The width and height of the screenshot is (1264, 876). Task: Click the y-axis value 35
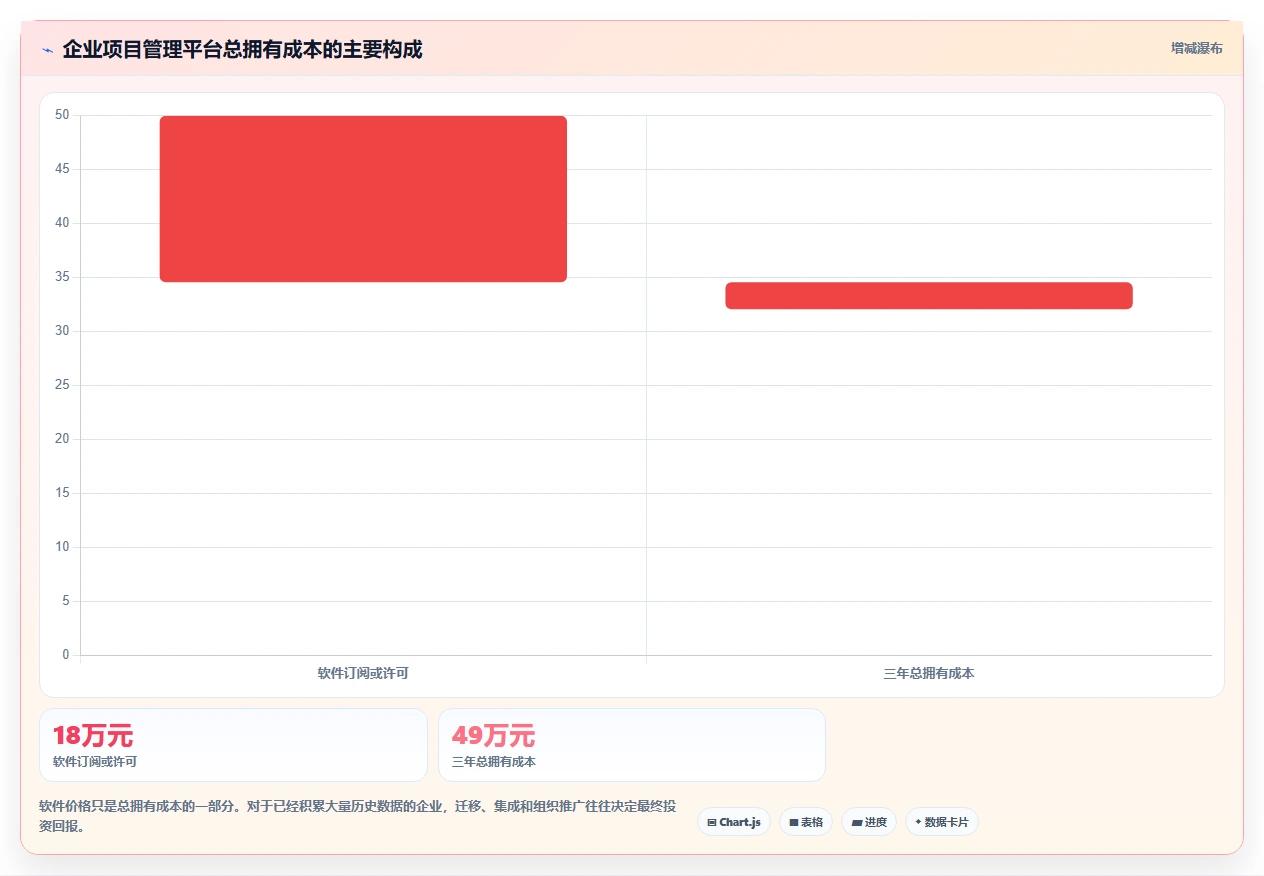[x=62, y=277]
